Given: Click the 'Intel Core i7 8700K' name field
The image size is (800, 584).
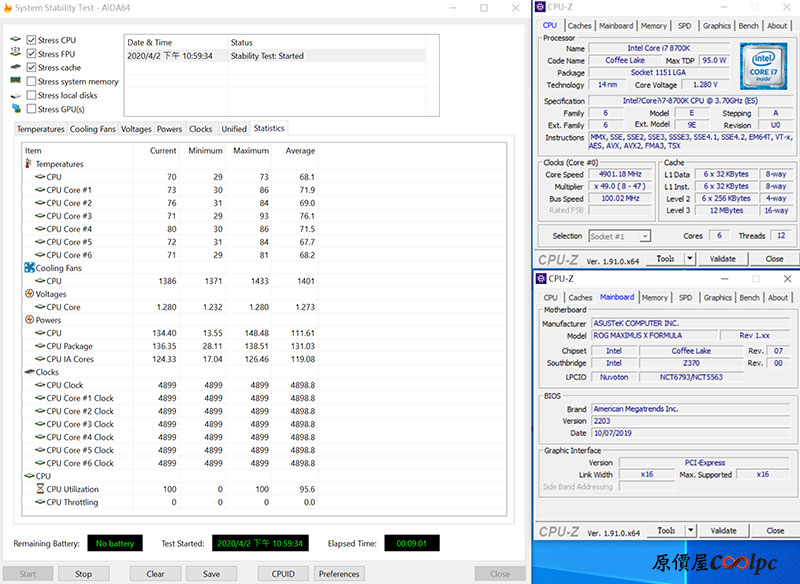Looking at the screenshot, I should pos(659,48).
